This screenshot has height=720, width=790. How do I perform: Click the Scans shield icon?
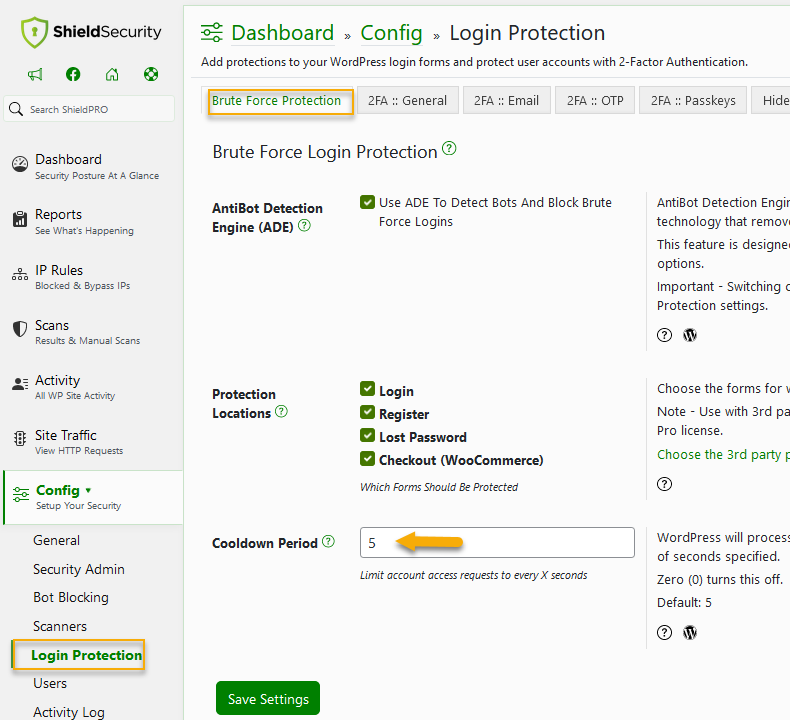pyautogui.click(x=20, y=329)
